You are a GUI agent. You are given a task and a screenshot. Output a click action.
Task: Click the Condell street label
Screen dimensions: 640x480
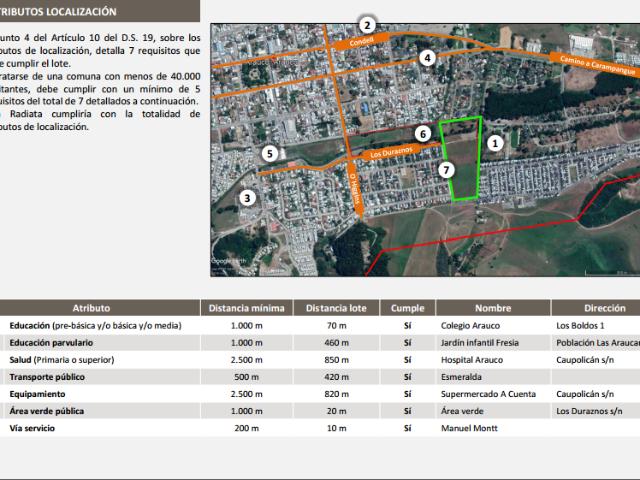tap(361, 43)
